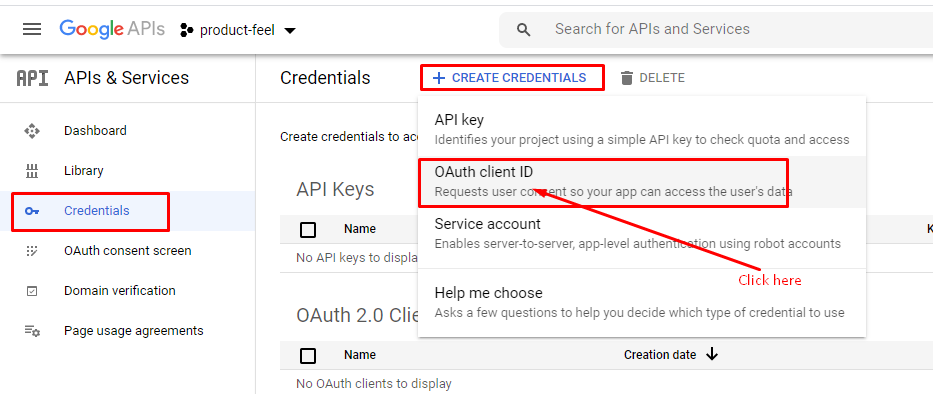Click the trash can Delete icon
The height and width of the screenshot is (394, 933).
(x=627, y=78)
